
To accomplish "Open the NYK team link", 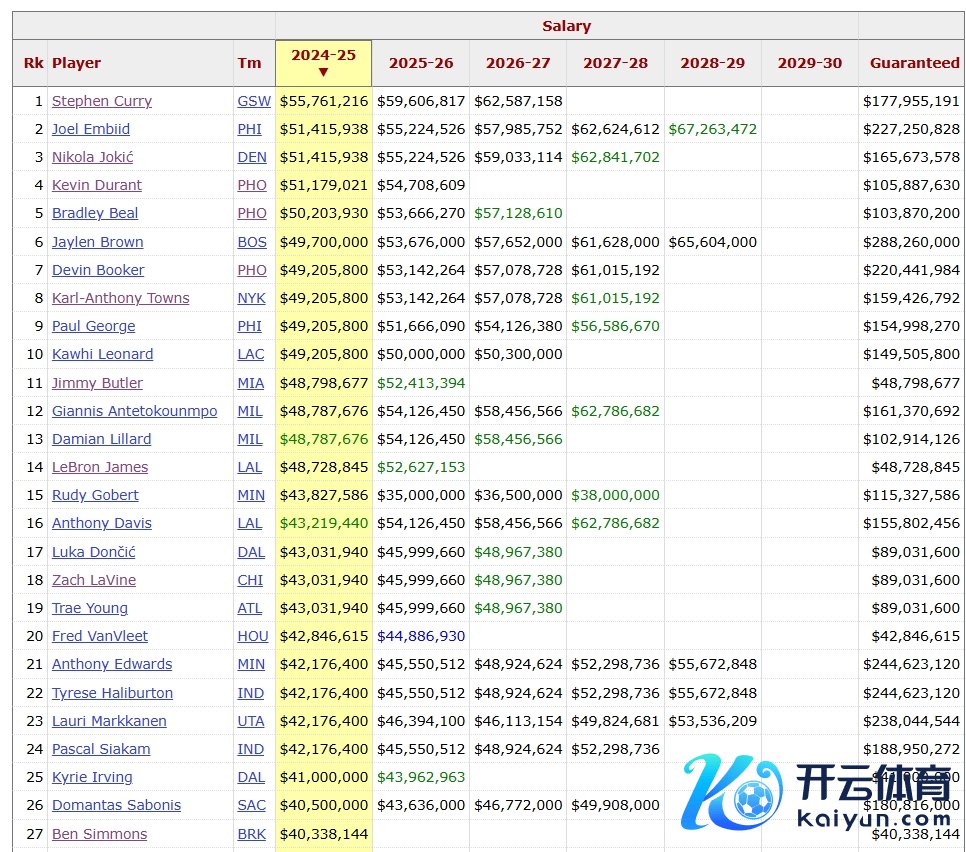I will pos(252,298).
